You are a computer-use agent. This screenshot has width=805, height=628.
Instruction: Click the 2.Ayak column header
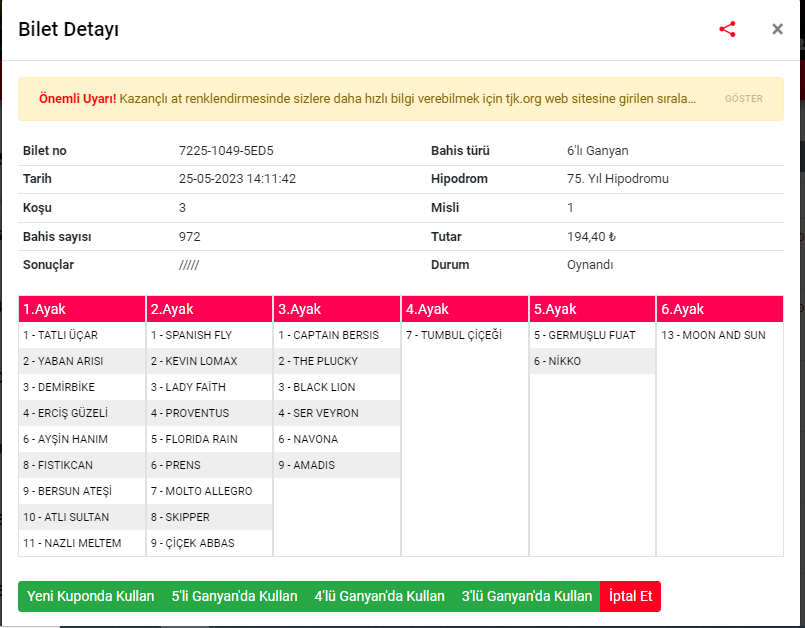209,309
